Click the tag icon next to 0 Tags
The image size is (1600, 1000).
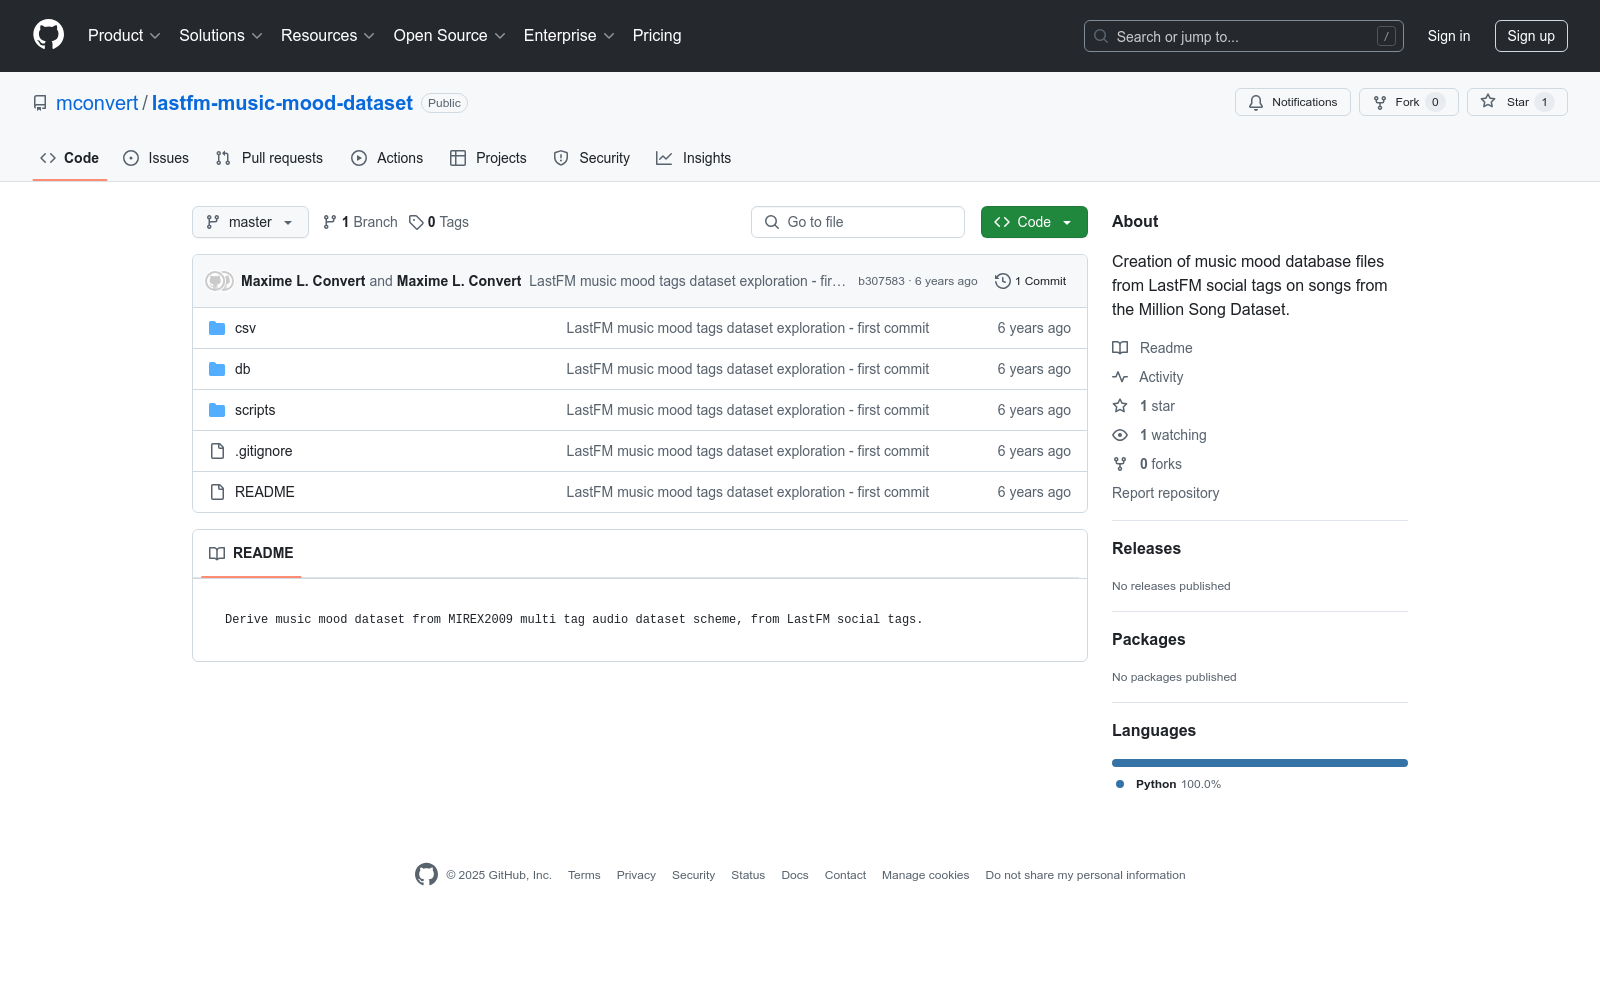(416, 222)
